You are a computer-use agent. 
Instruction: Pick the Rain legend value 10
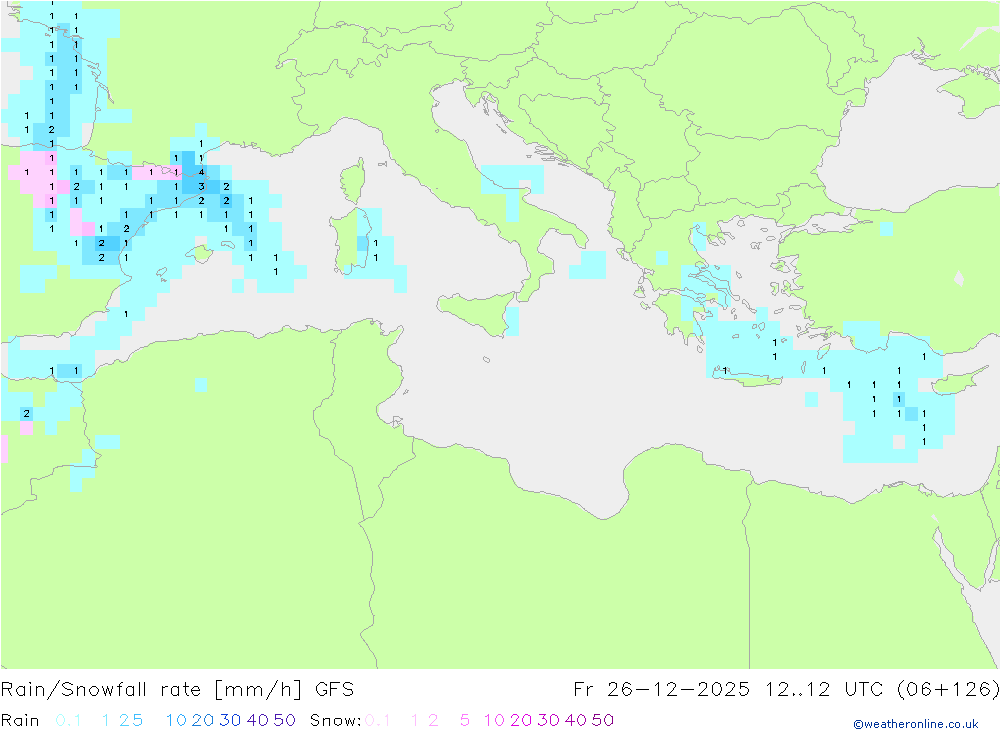(x=176, y=720)
